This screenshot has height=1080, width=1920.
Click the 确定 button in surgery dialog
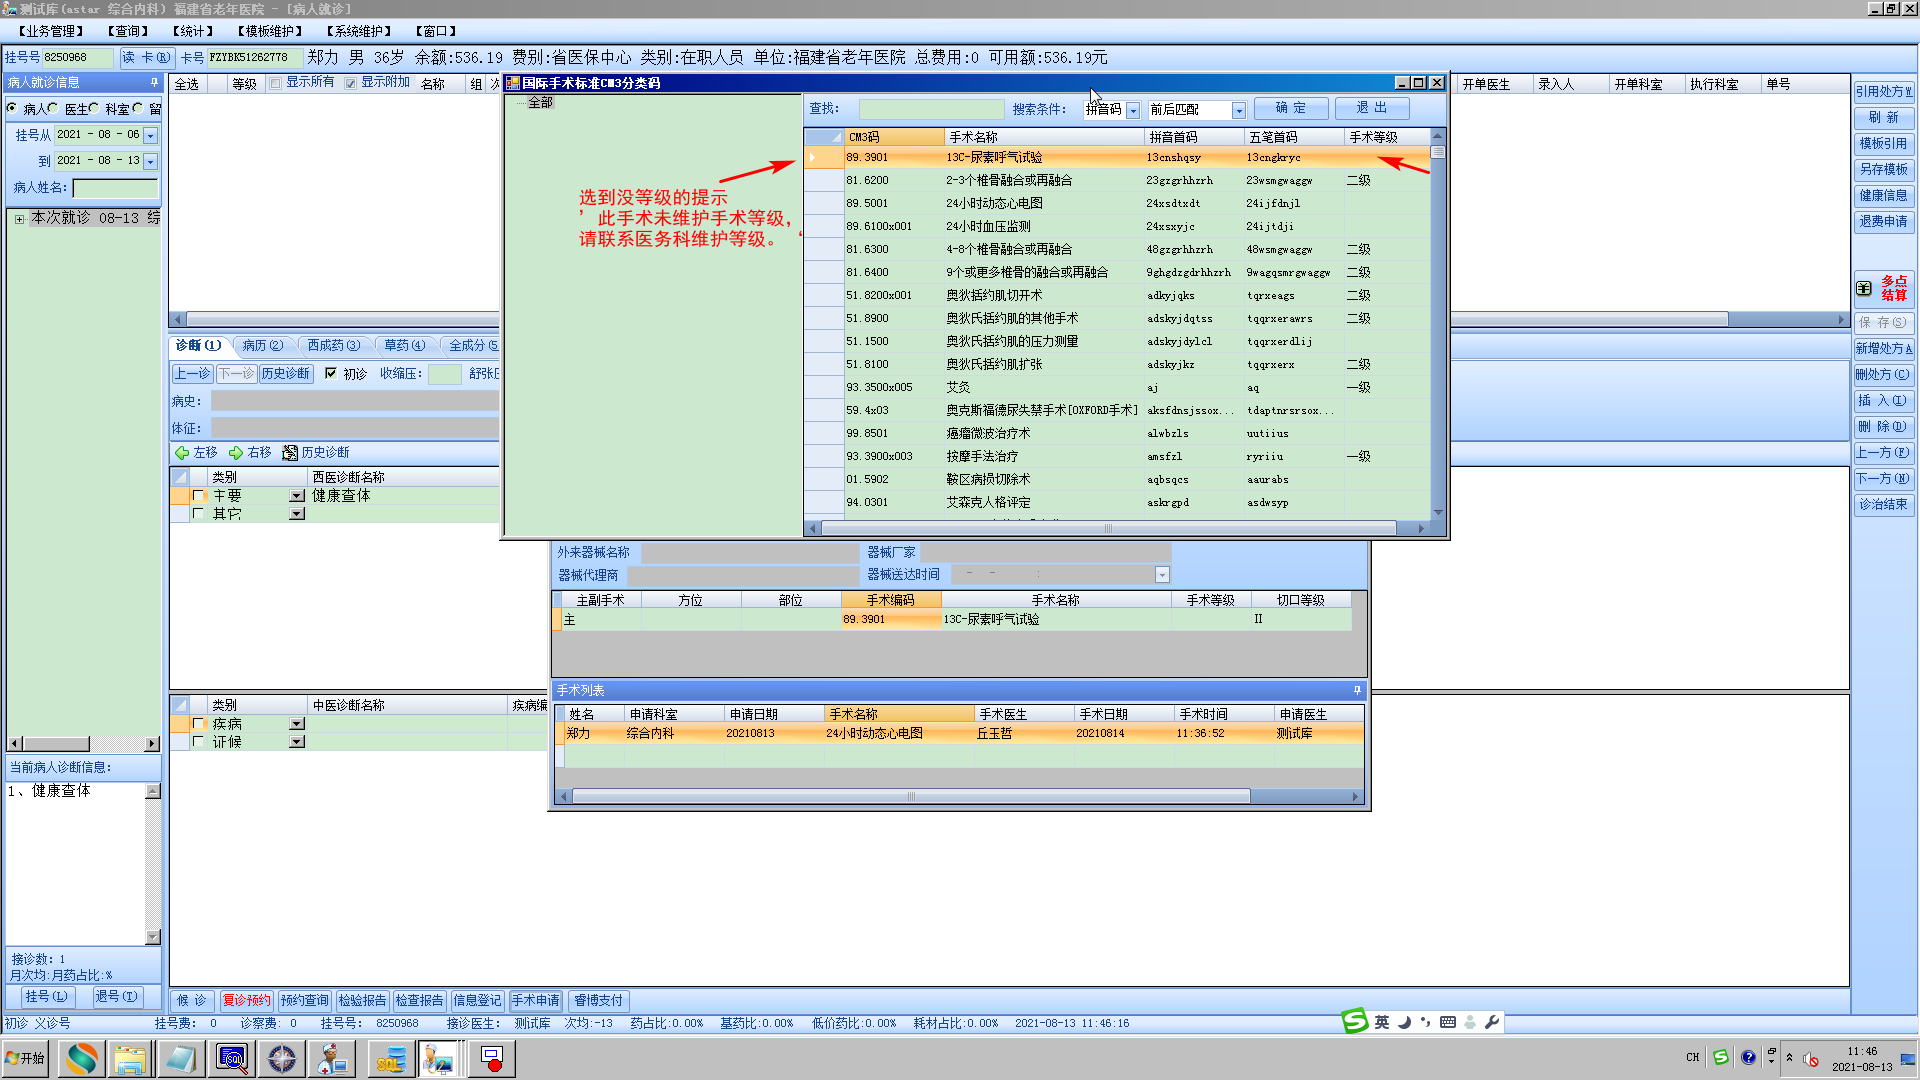(1290, 108)
